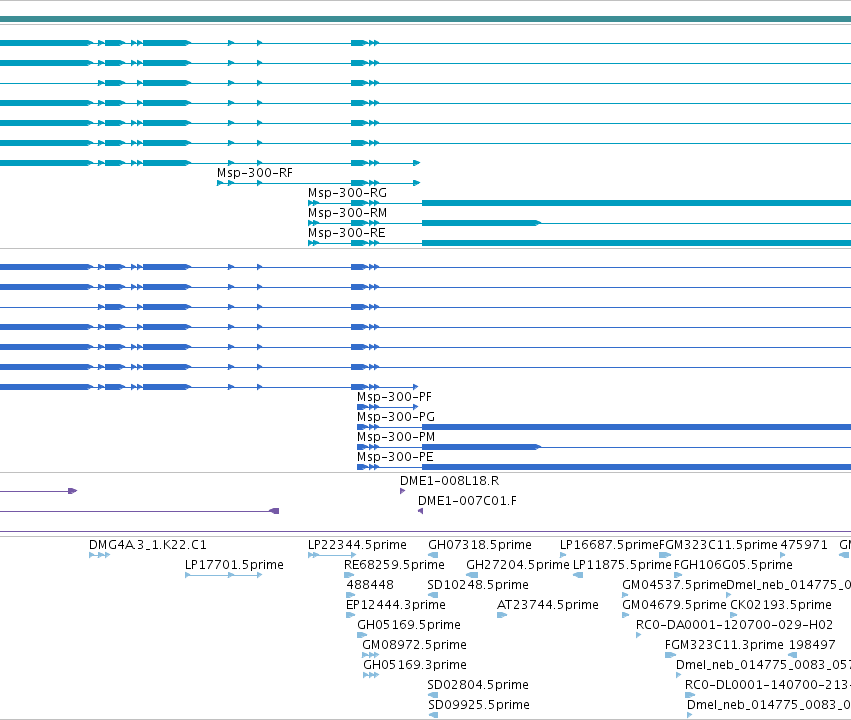
Task: Select the Msp-300-RM transcript label
Action: tap(347, 213)
